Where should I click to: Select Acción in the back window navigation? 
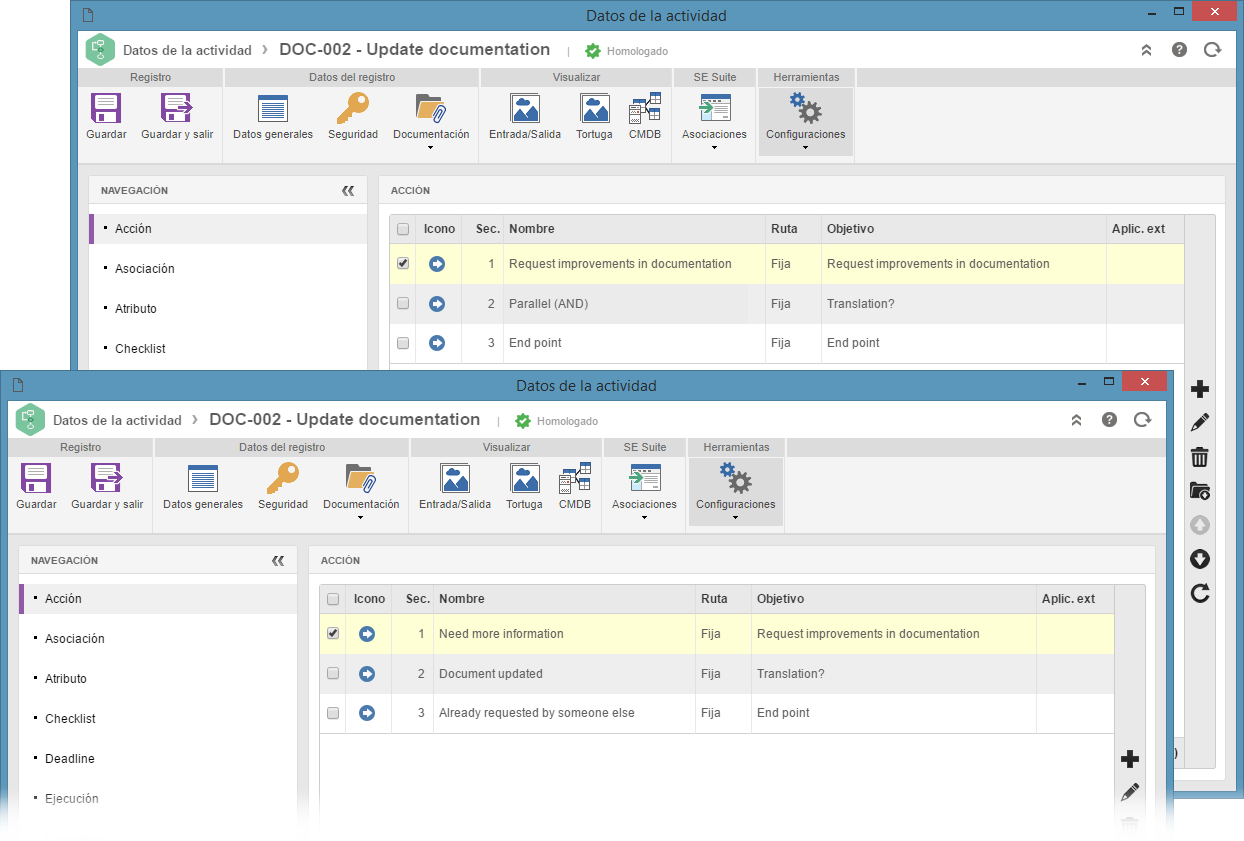click(x=228, y=229)
